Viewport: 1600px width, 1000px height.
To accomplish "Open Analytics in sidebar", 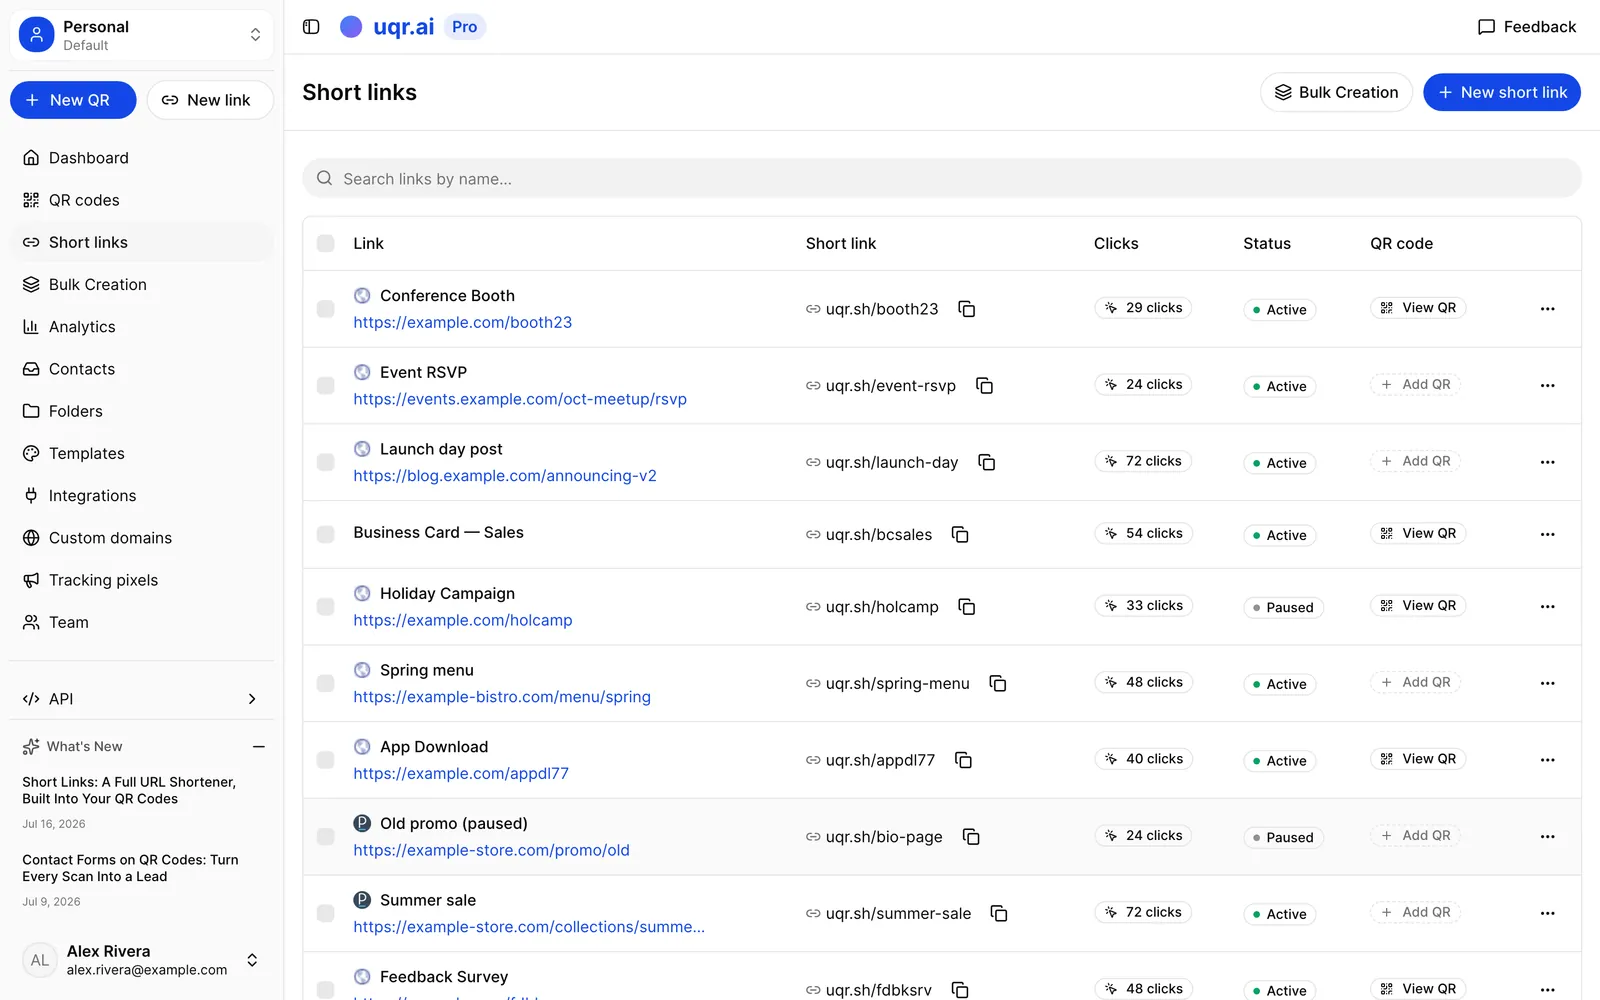I will point(141,327).
